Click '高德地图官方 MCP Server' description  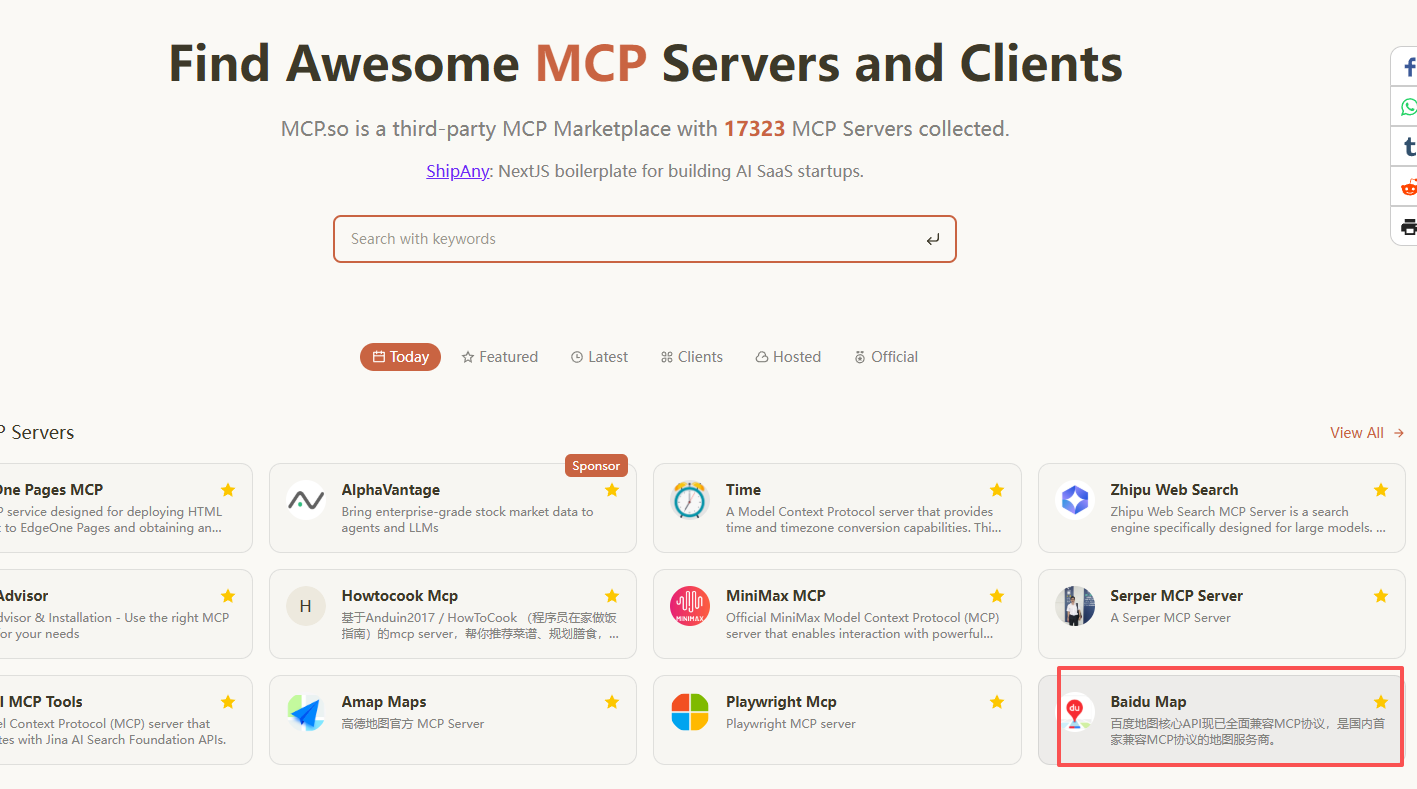[413, 724]
